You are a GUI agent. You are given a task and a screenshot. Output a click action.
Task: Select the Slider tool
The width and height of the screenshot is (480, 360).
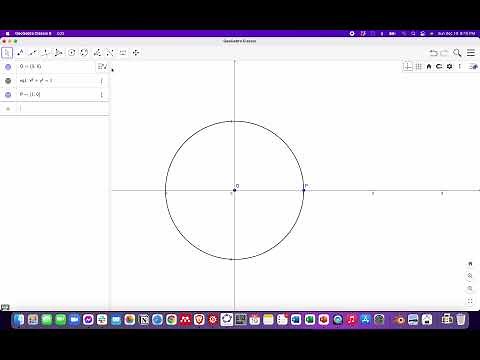[123, 53]
